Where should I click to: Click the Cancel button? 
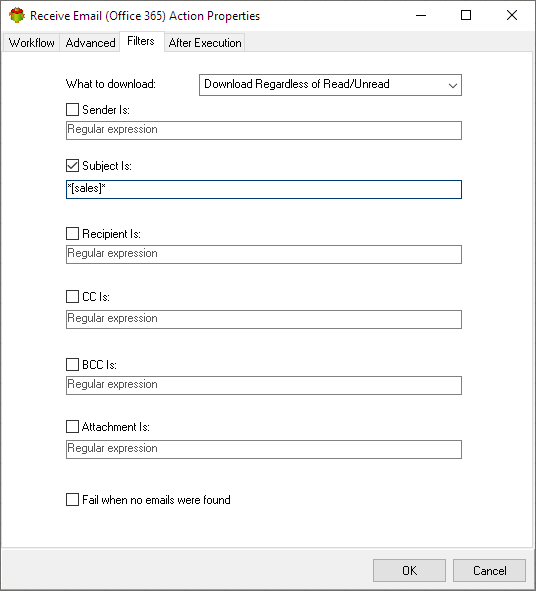[489, 570]
